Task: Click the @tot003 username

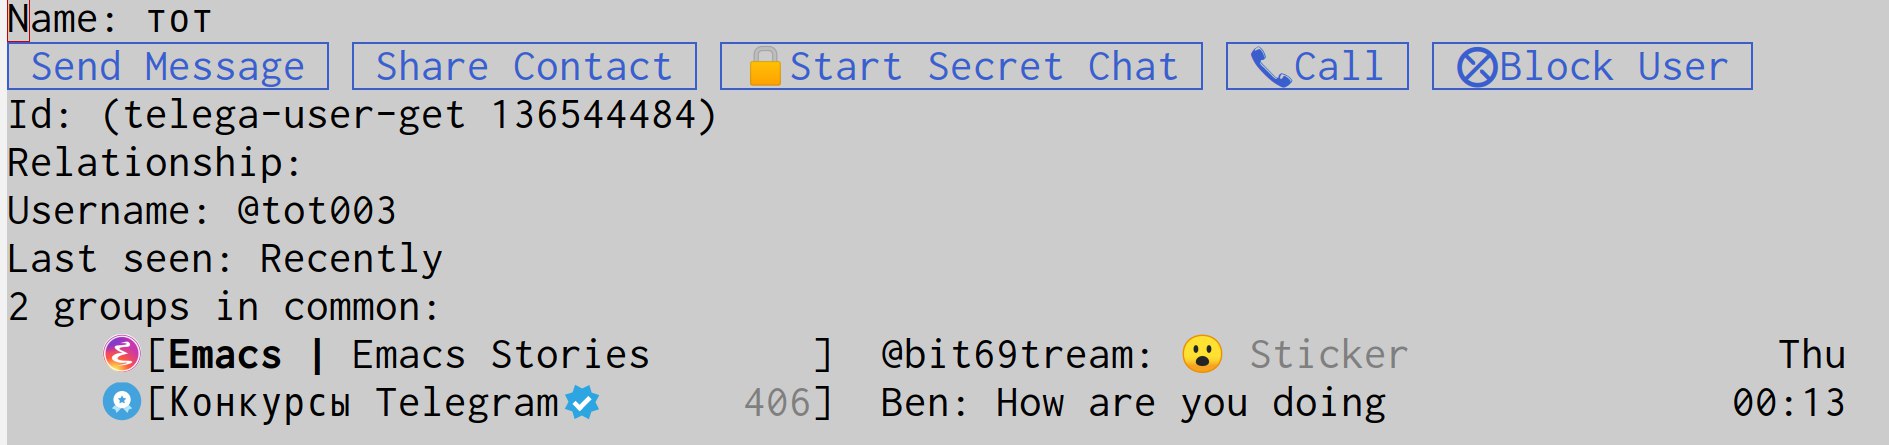Action: tap(316, 211)
